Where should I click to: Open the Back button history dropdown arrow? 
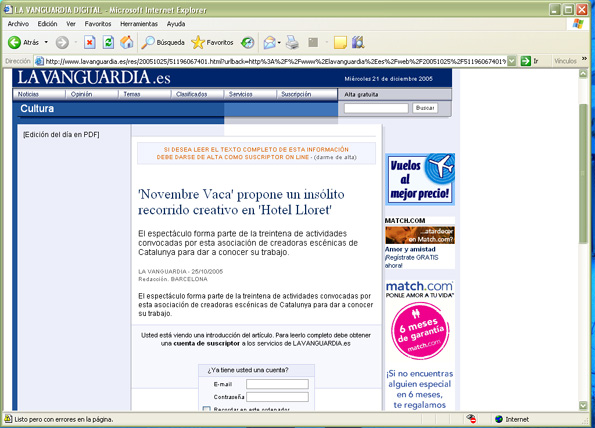click(46, 42)
